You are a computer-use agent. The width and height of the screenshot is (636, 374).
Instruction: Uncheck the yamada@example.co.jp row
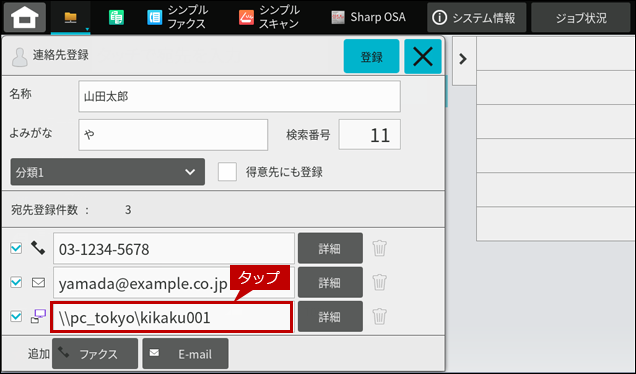16,282
